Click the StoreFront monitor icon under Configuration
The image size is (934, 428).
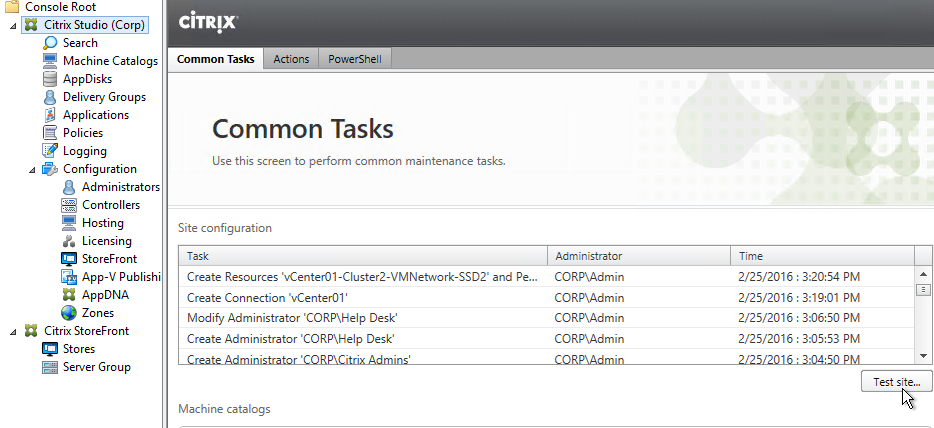(x=70, y=259)
